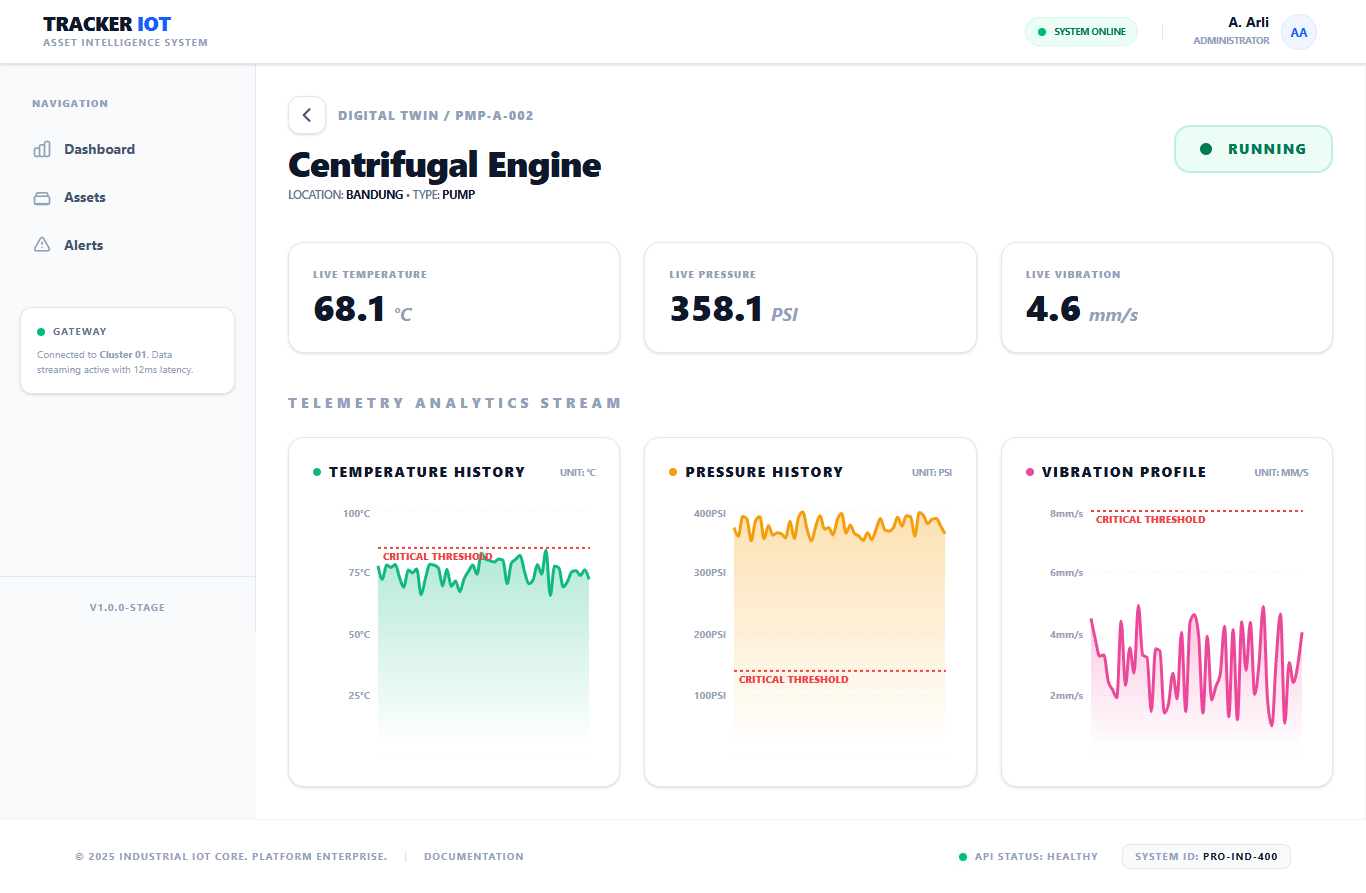The height and width of the screenshot is (893, 1366).
Task: Select the Live Vibration 4.6 value
Action: pos(1053,309)
